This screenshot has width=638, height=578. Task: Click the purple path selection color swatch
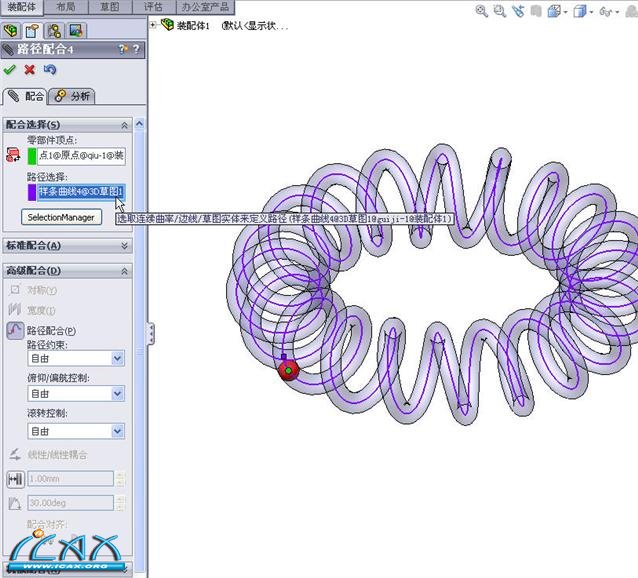(32, 191)
